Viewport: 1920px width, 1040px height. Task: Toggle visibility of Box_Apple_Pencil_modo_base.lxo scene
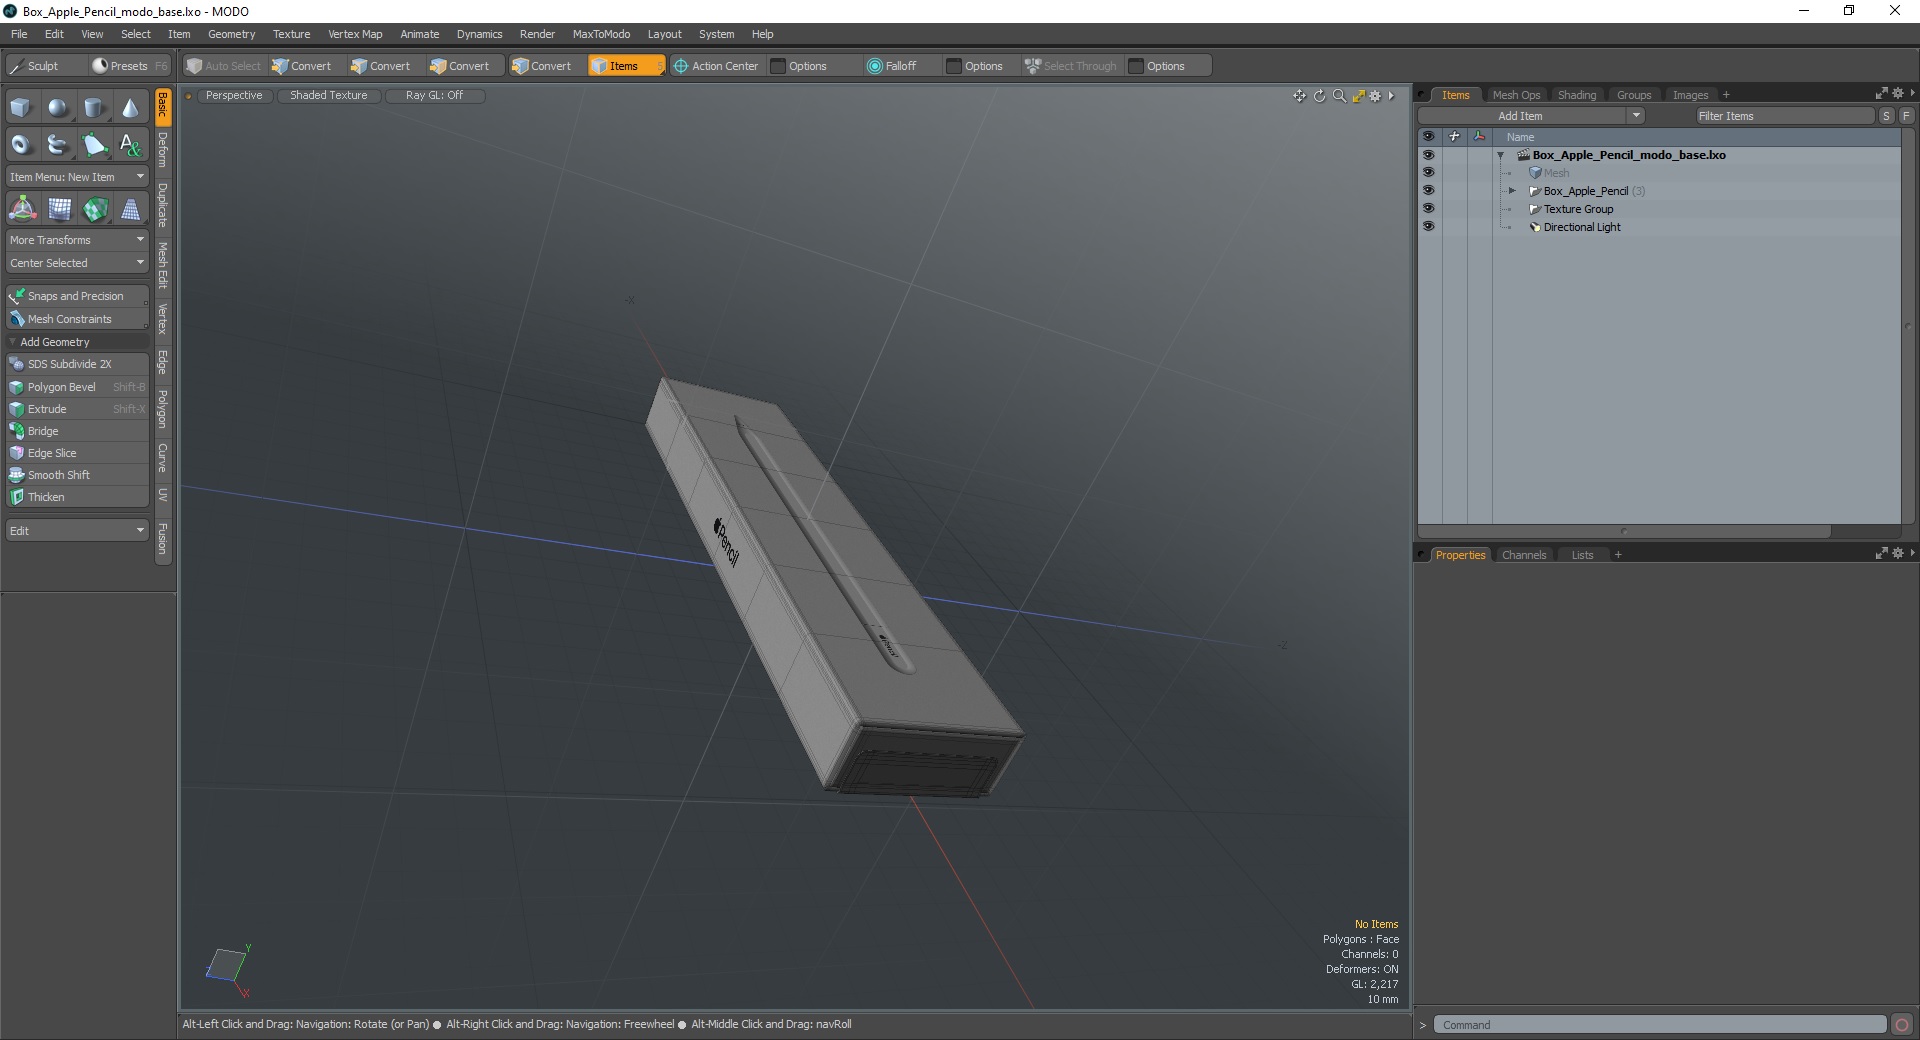pyautogui.click(x=1428, y=155)
